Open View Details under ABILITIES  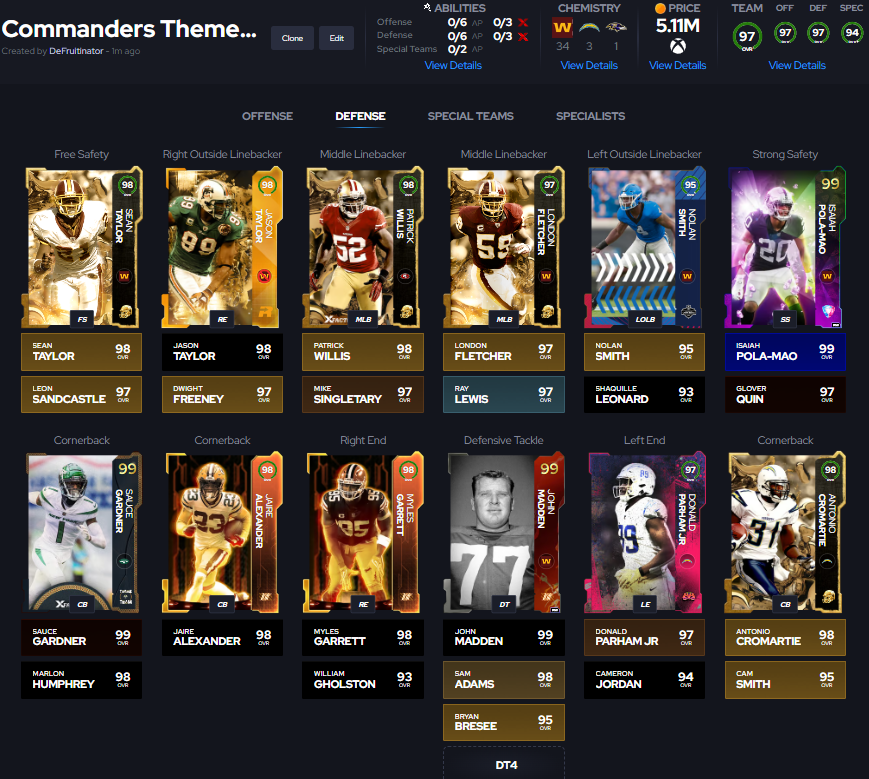453,64
